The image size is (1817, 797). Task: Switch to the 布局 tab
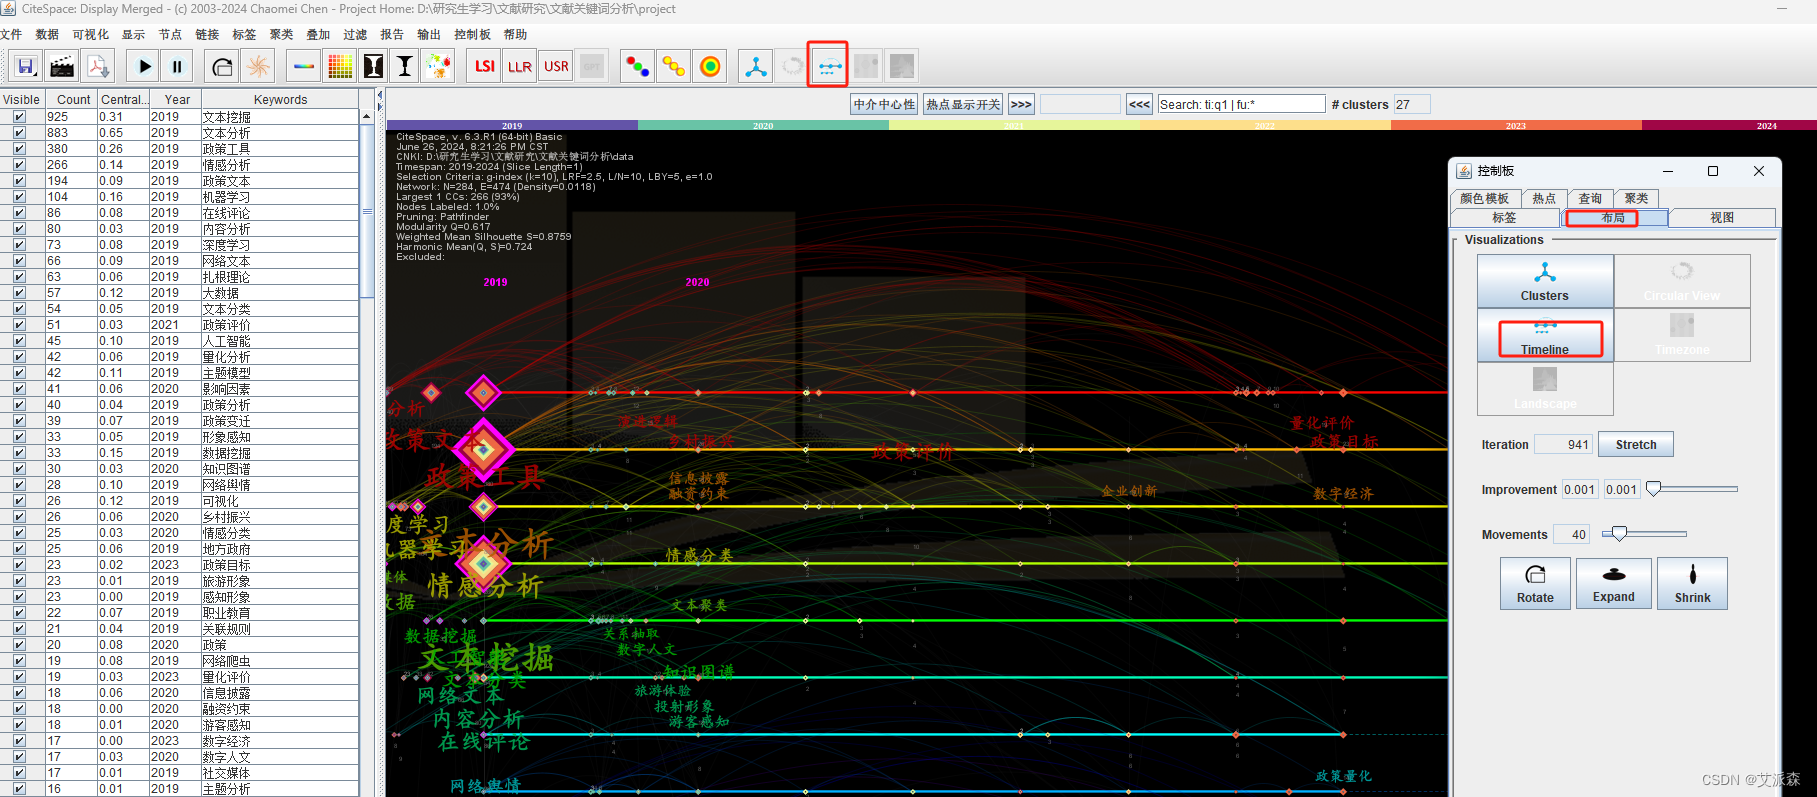click(x=1613, y=218)
